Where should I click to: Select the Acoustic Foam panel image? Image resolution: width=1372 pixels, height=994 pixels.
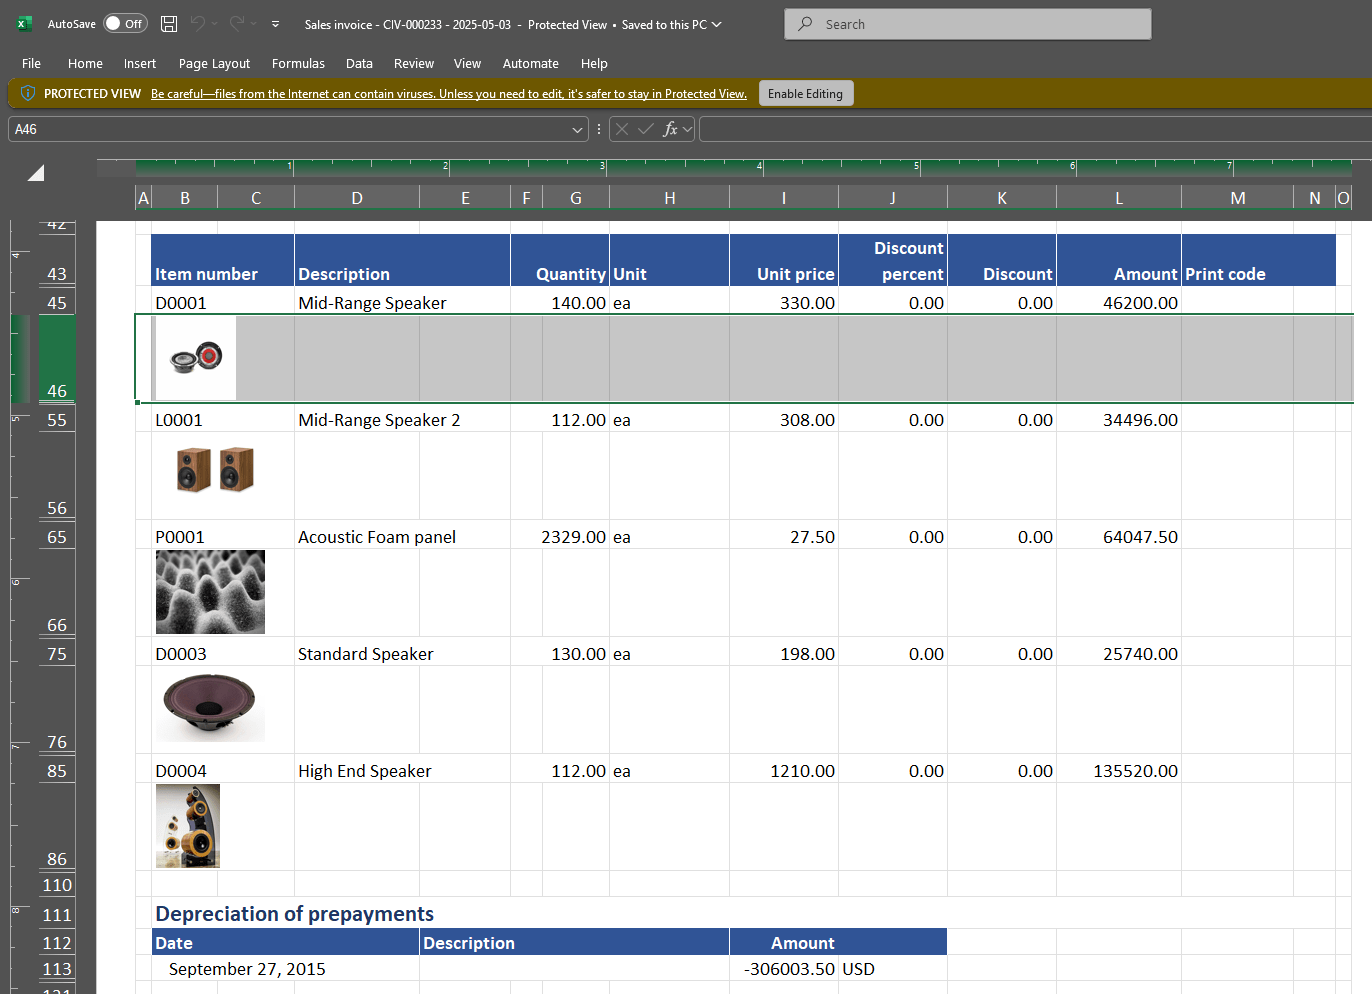point(210,592)
